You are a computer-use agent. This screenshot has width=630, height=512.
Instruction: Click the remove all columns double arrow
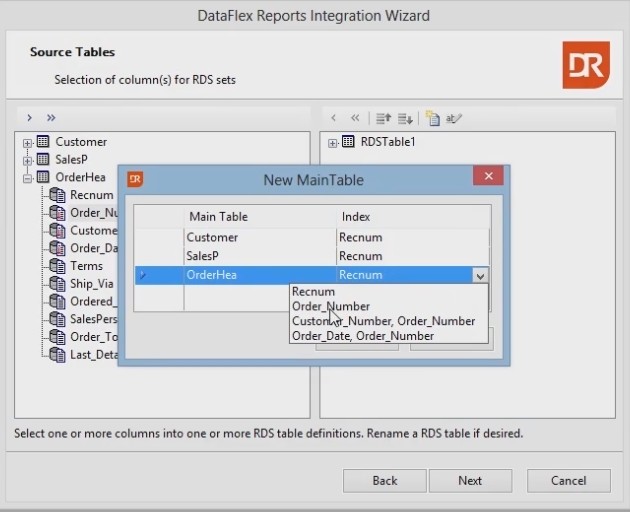click(354, 118)
